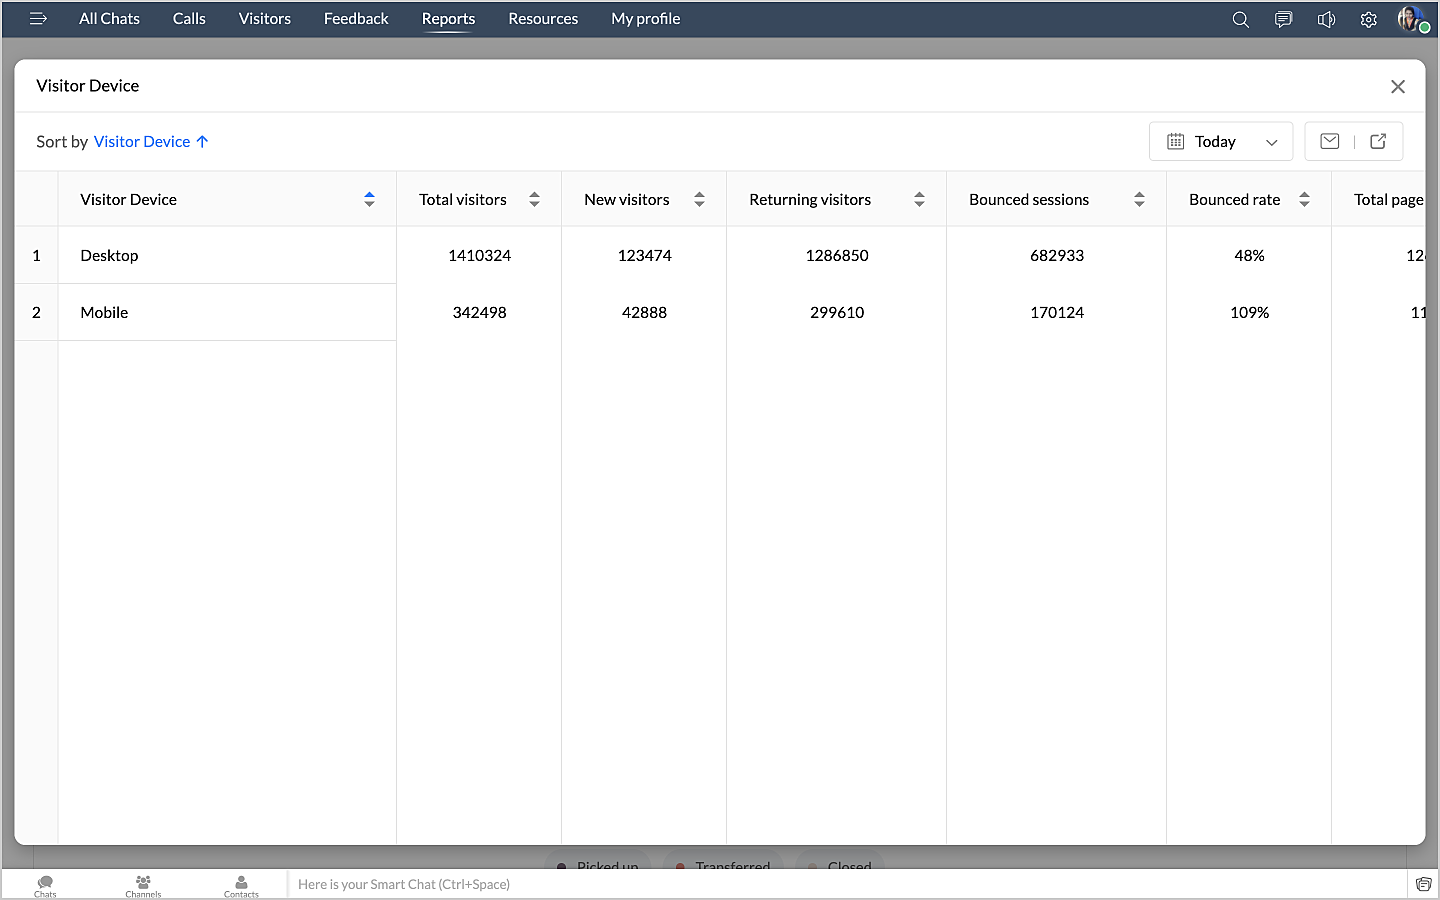
Task: Click the search magnifier icon
Action: coord(1240,19)
